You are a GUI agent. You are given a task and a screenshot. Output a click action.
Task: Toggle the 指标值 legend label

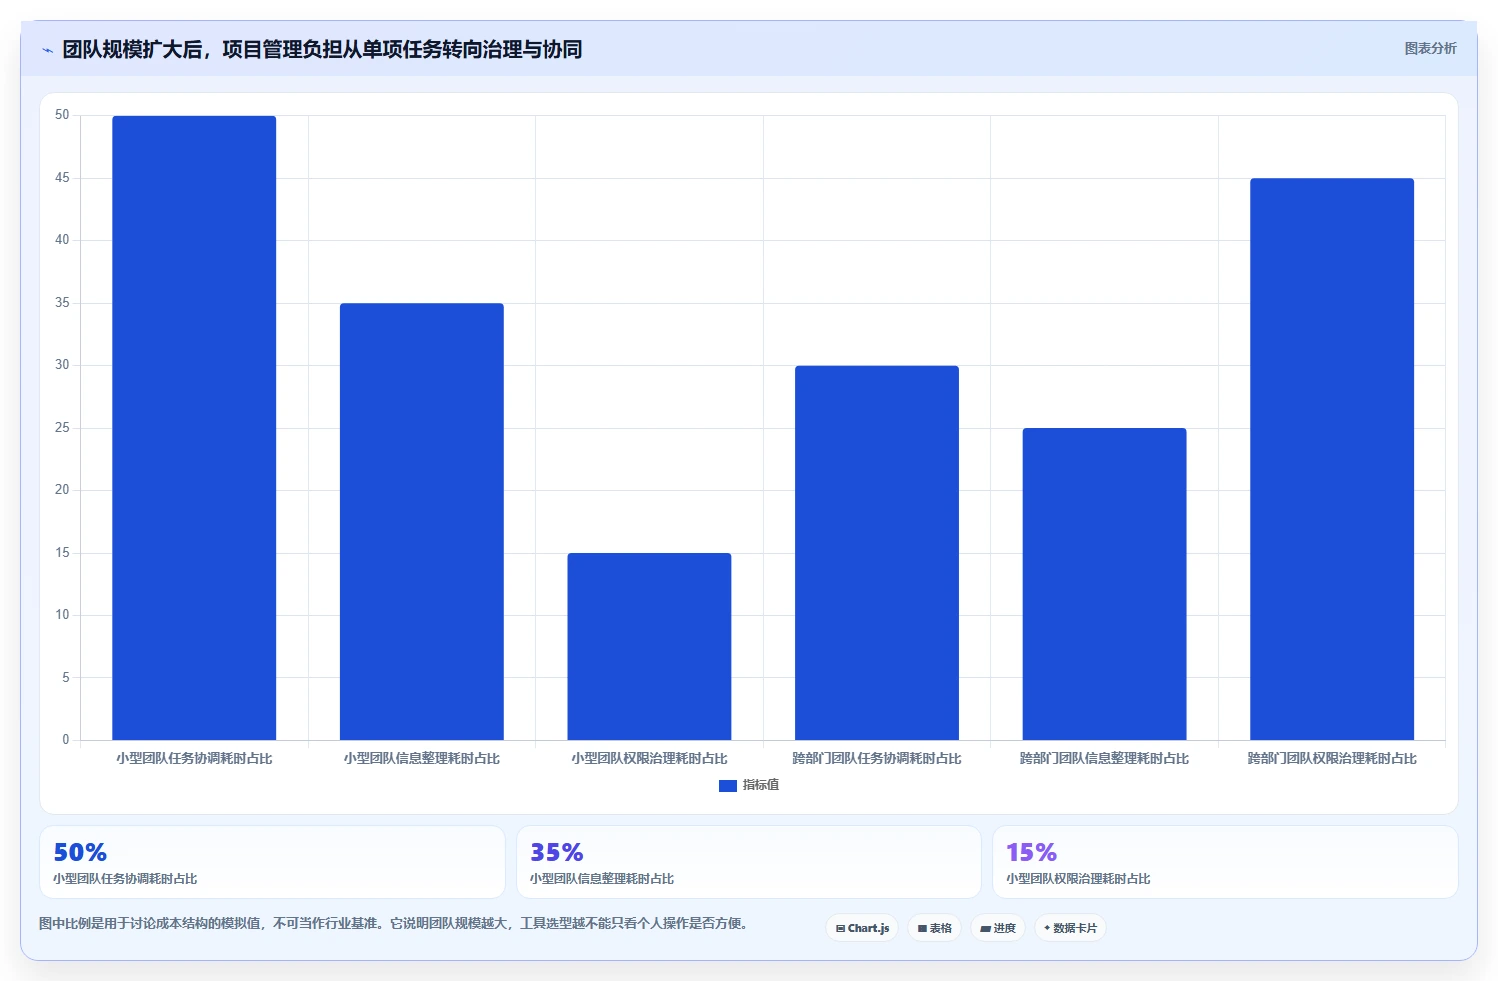[761, 786]
